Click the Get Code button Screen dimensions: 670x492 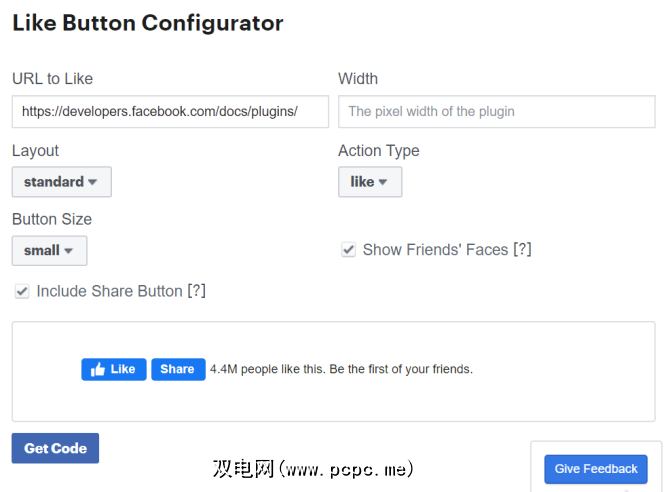55,448
